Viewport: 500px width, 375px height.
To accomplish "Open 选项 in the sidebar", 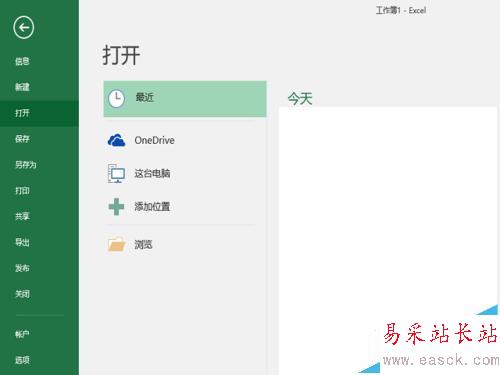I will tap(22, 360).
